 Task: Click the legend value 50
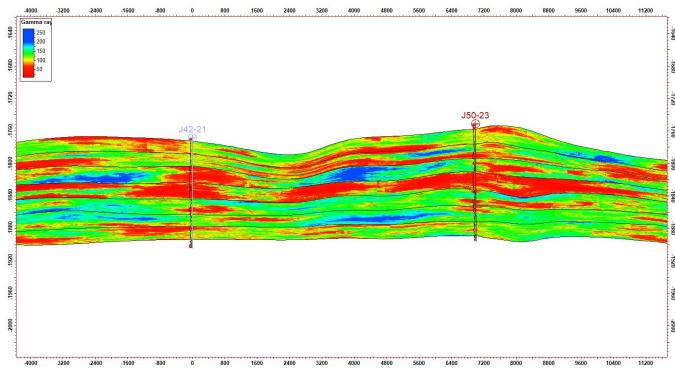(40, 69)
